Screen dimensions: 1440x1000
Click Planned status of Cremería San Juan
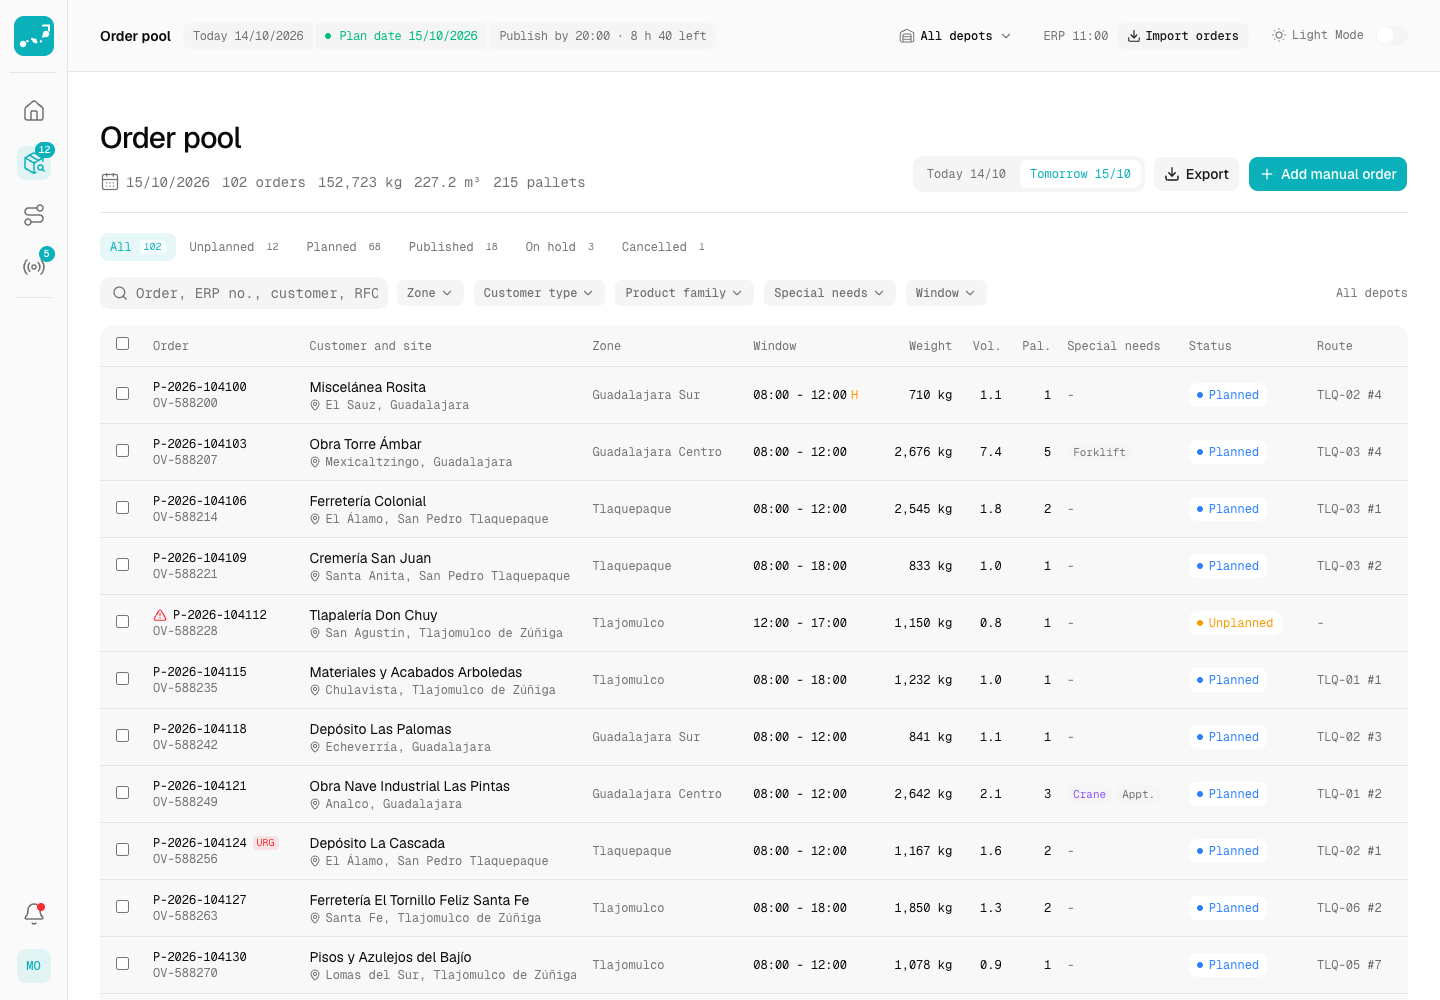[1228, 566]
